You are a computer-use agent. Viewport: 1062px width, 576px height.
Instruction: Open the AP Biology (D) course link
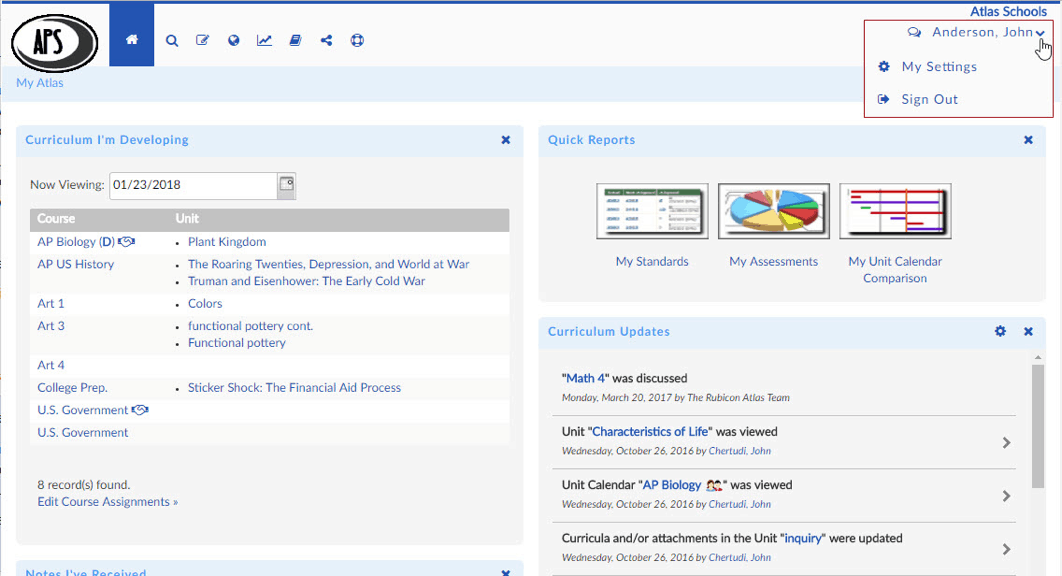pyautogui.click(x=76, y=241)
